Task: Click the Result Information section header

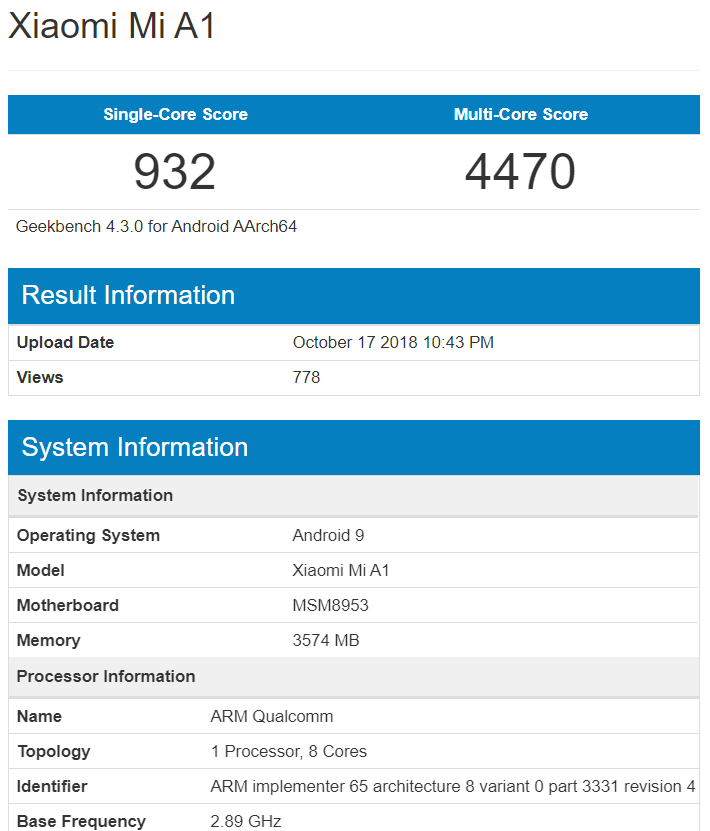Action: click(x=354, y=296)
